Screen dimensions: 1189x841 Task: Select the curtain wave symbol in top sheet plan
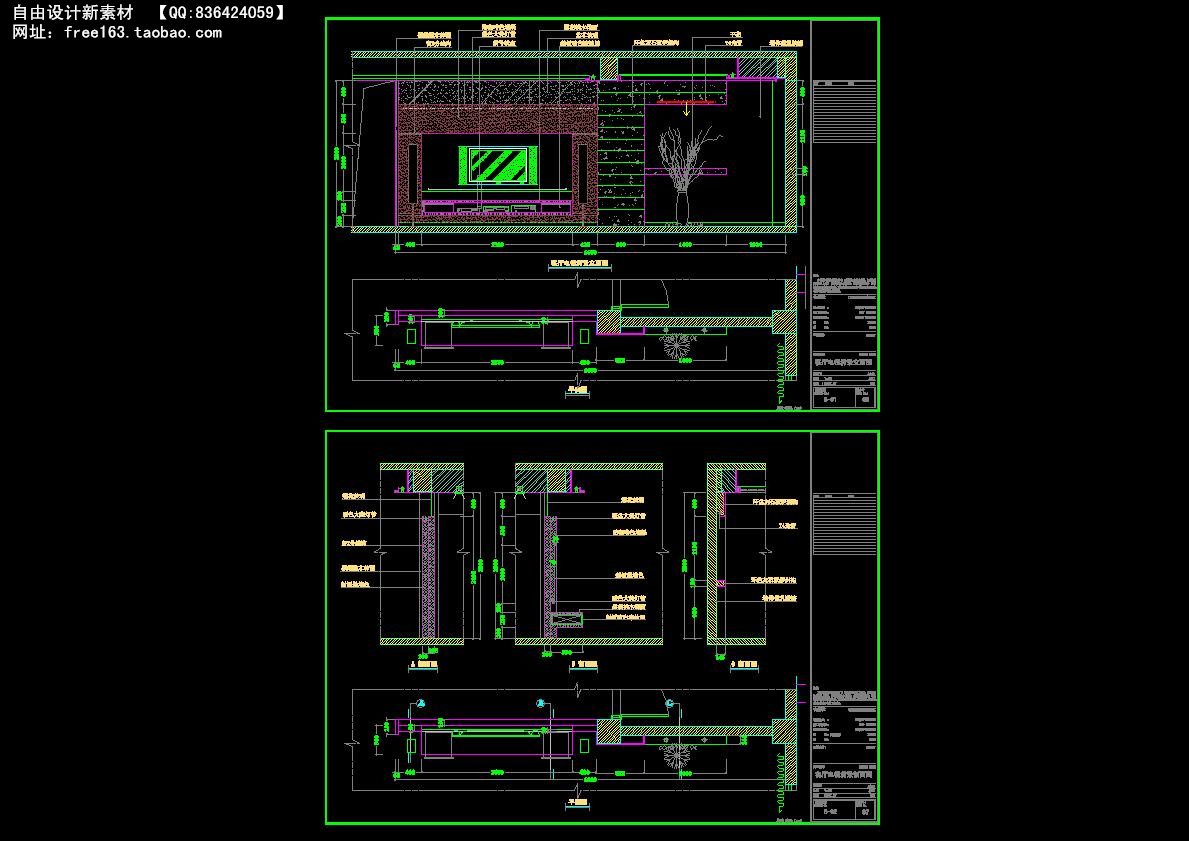tap(778, 374)
